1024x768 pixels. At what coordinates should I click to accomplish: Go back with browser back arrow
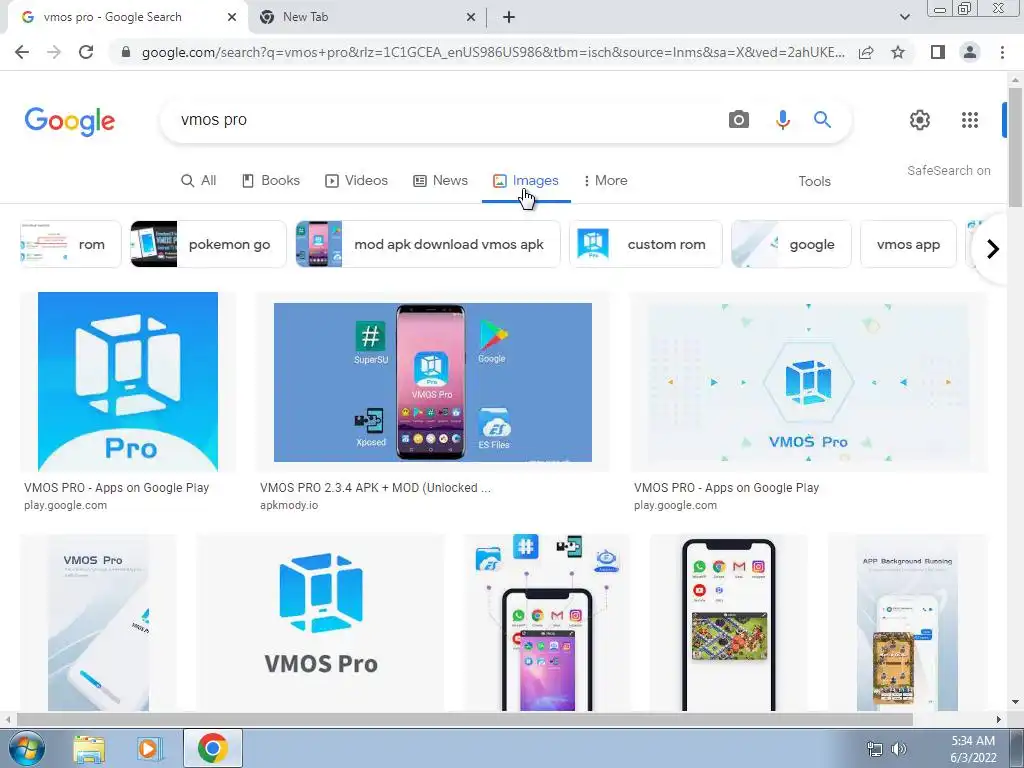(x=22, y=52)
